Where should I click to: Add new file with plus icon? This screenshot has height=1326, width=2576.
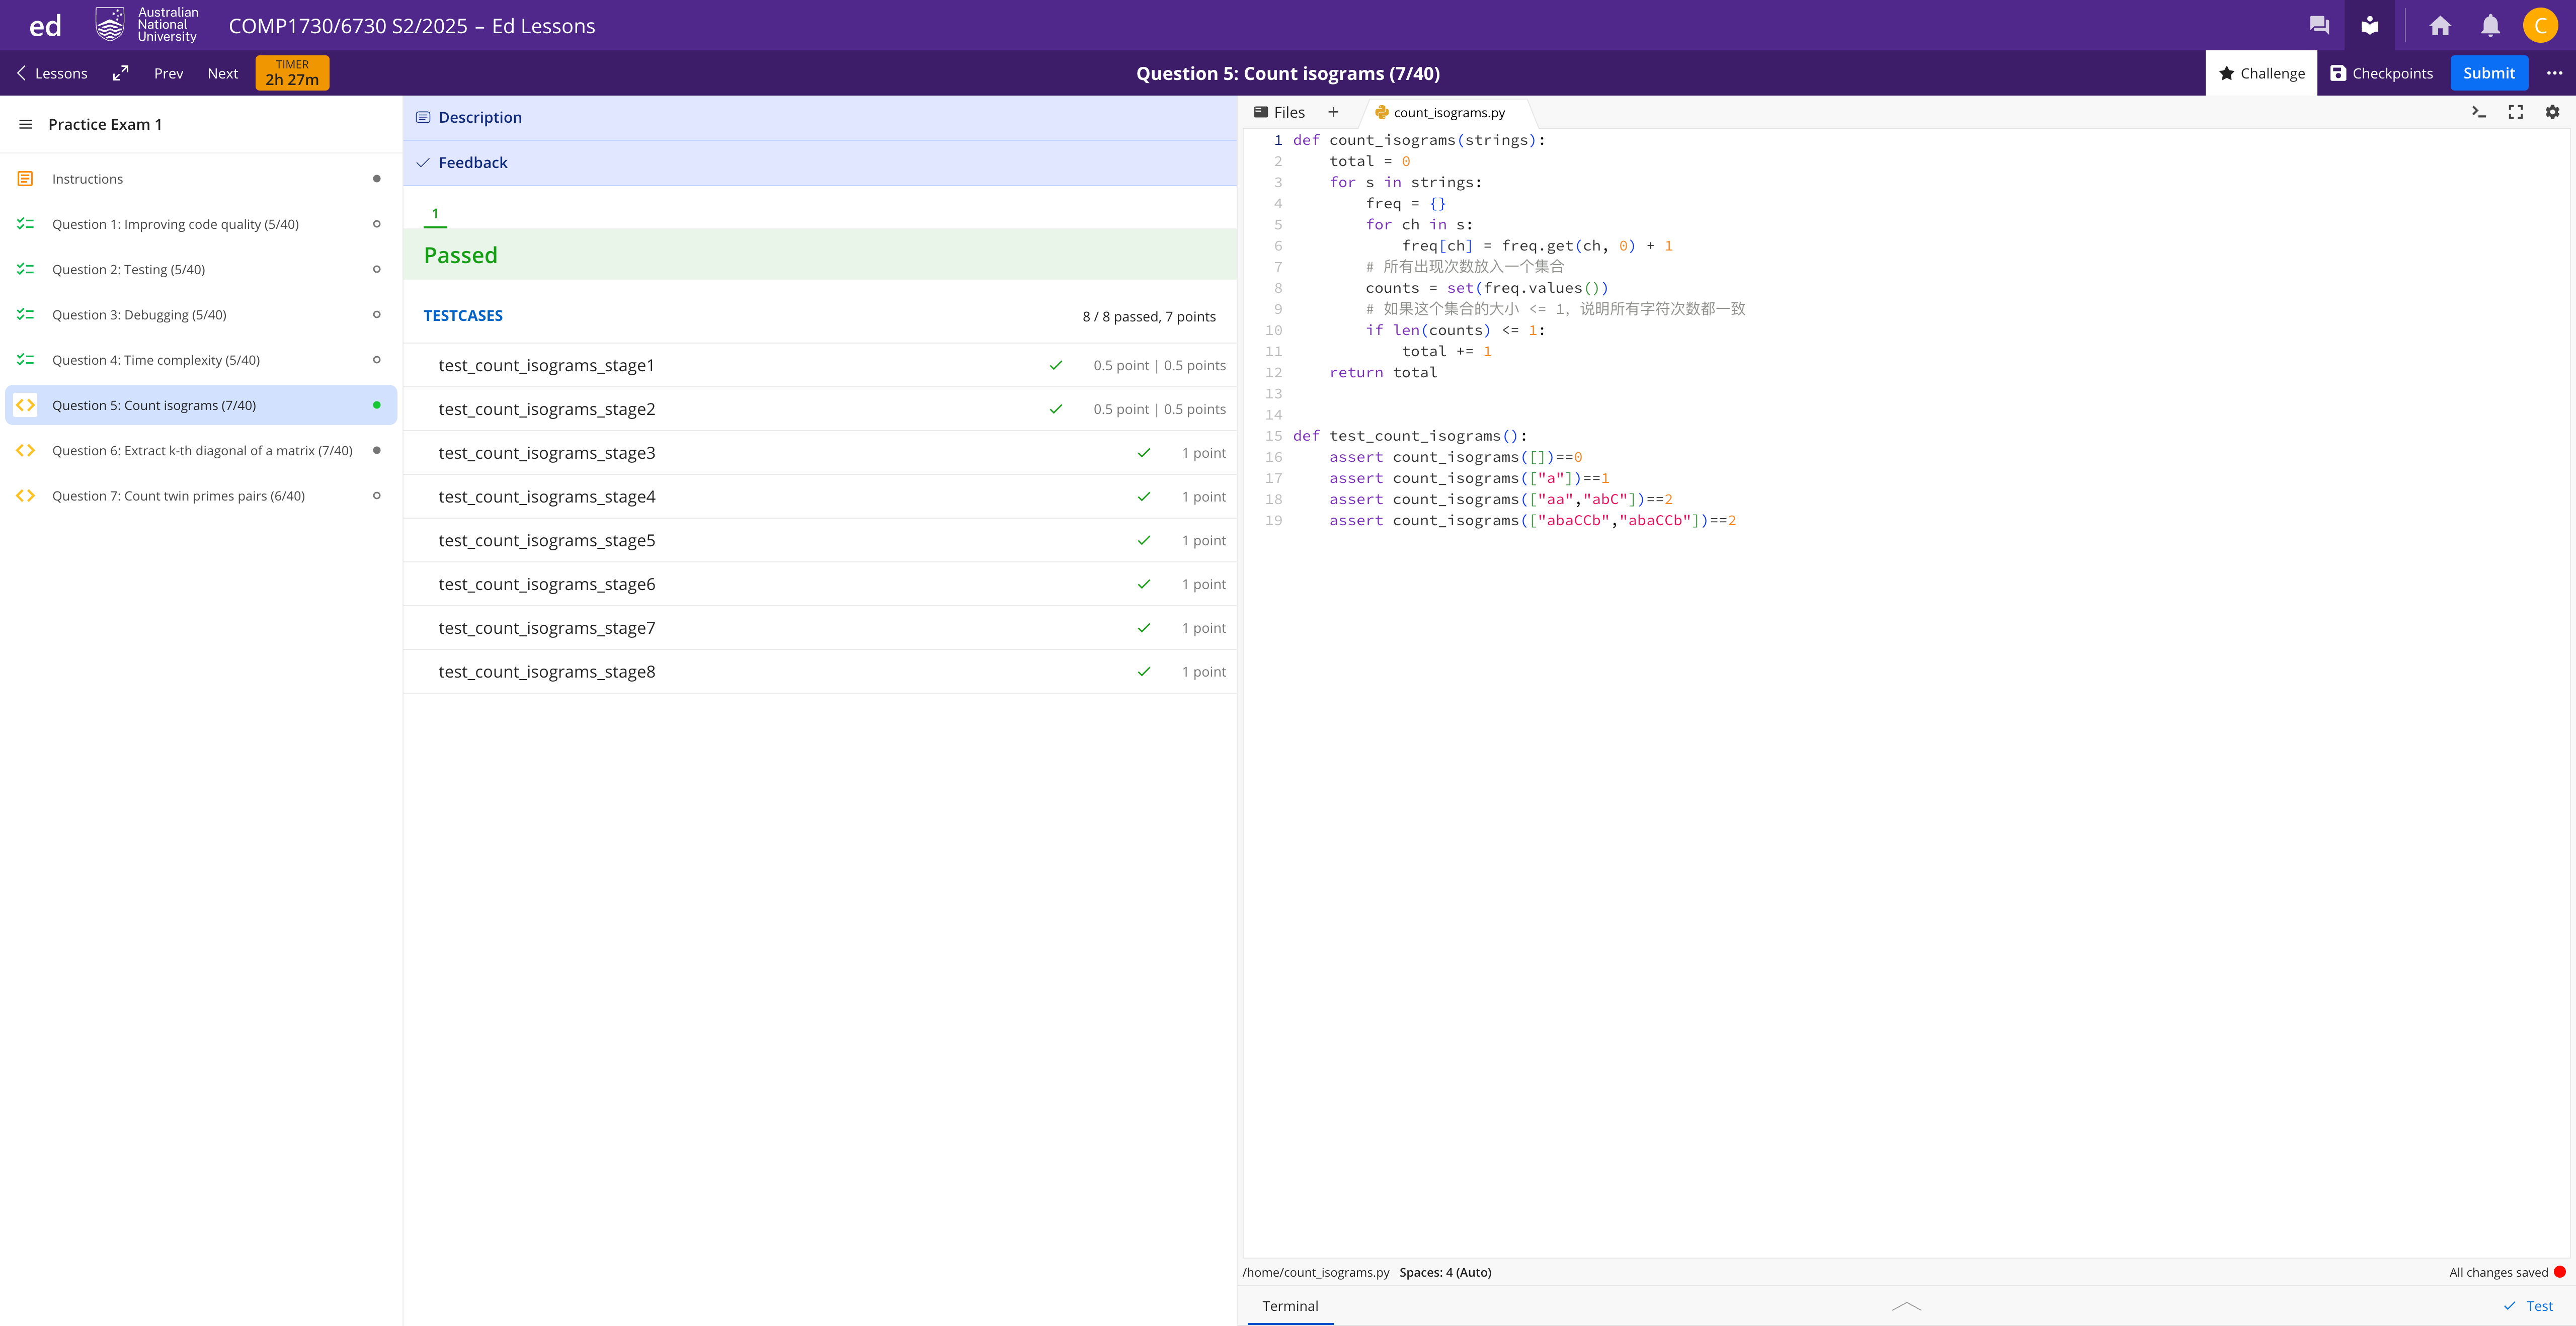coord(1333,112)
